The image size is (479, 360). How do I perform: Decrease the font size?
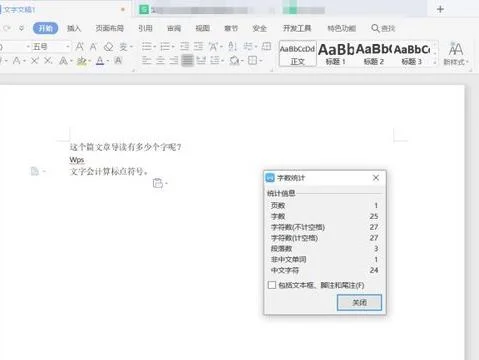93,47
